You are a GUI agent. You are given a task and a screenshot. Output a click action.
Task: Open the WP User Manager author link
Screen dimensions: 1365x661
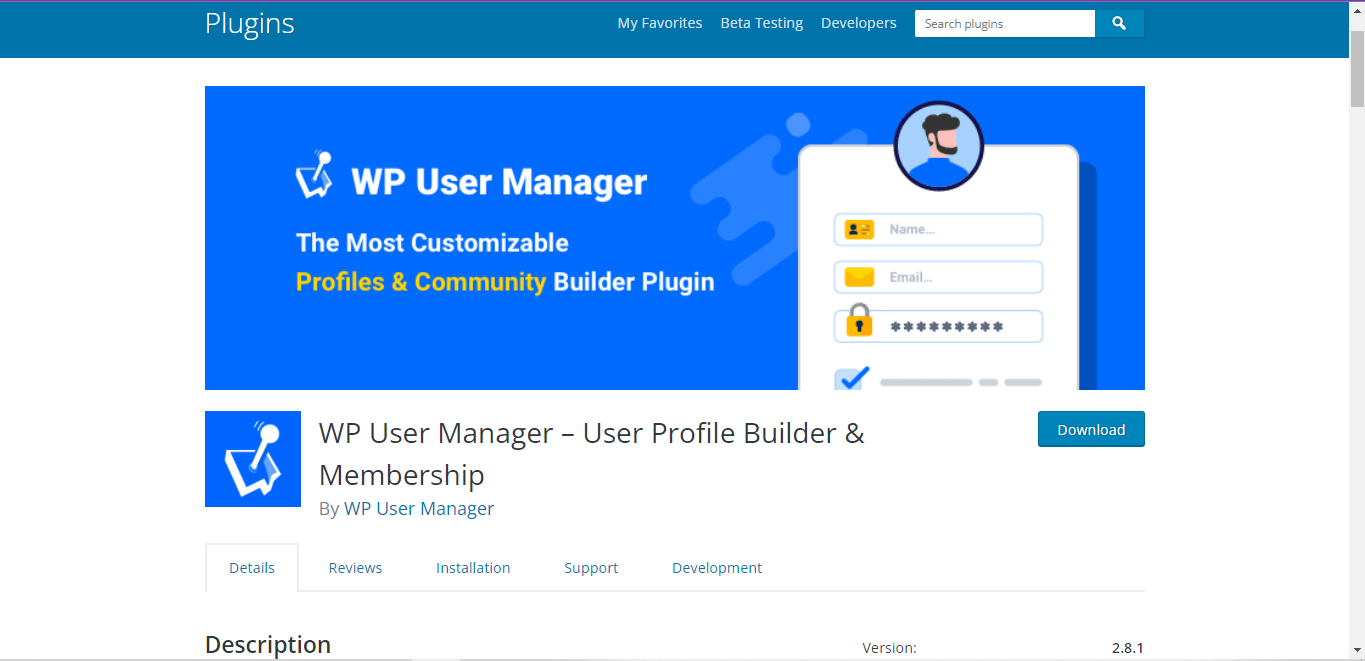point(419,508)
